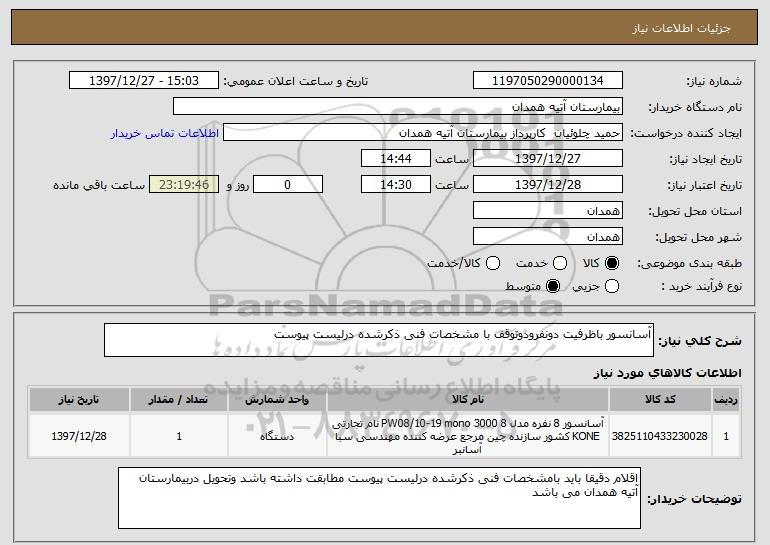Click the remaining time countdown 23:19:46
The width and height of the screenshot is (770, 545).
[x=184, y=185]
